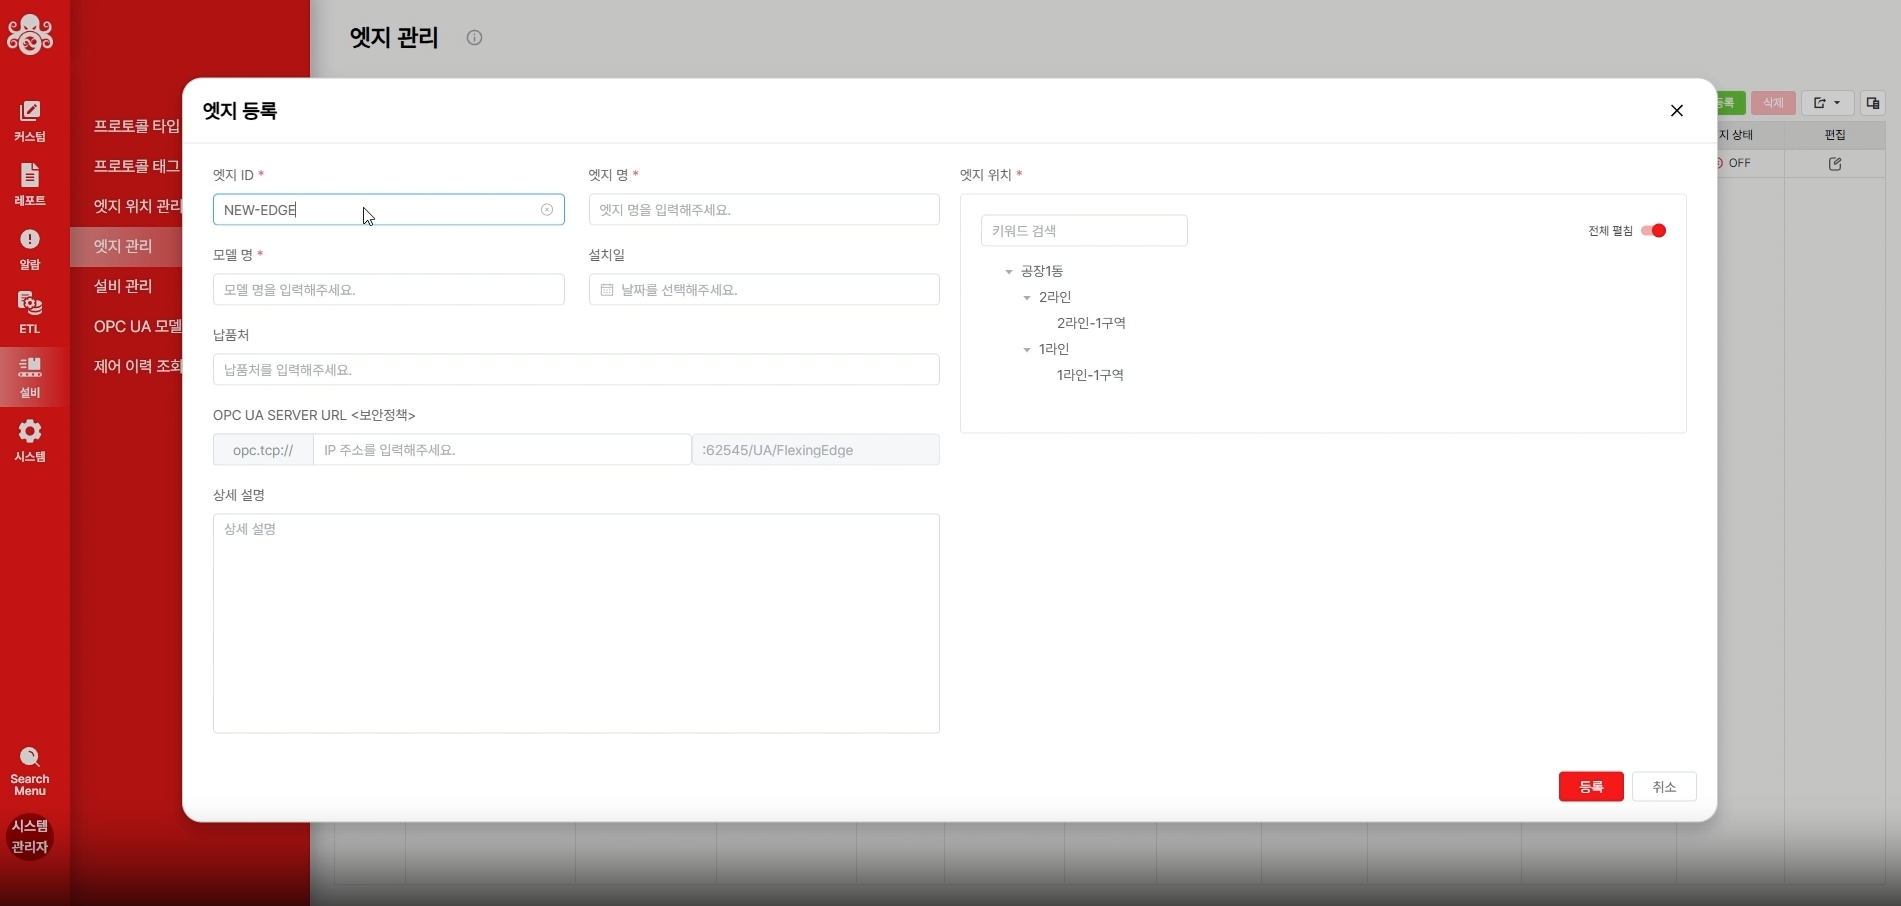Select the 프로토콜 타입 menu item
1901x906 pixels.
137,126
